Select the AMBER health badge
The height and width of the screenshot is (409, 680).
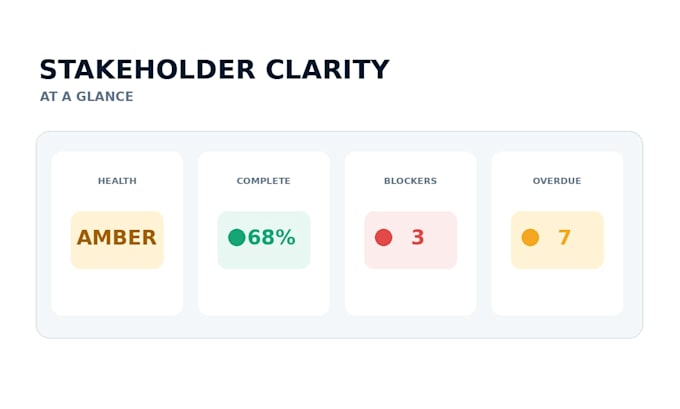pos(117,240)
